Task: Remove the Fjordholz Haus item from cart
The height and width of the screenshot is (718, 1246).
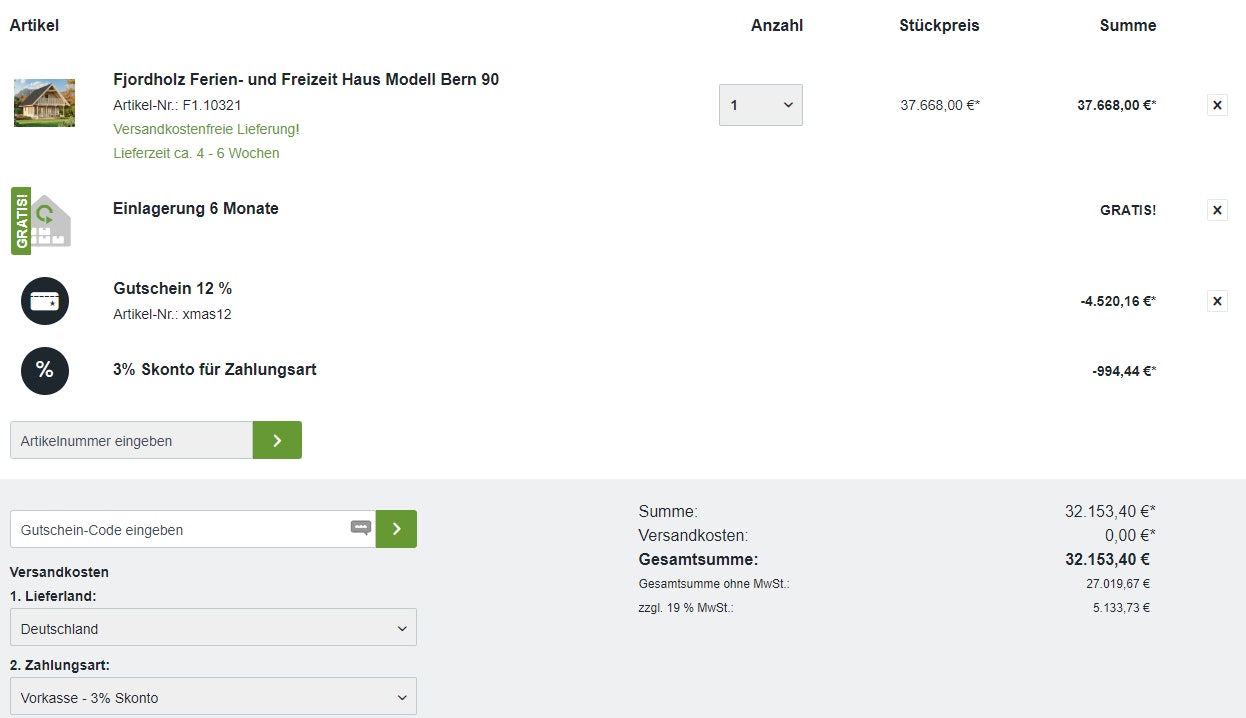Action: point(1217,105)
